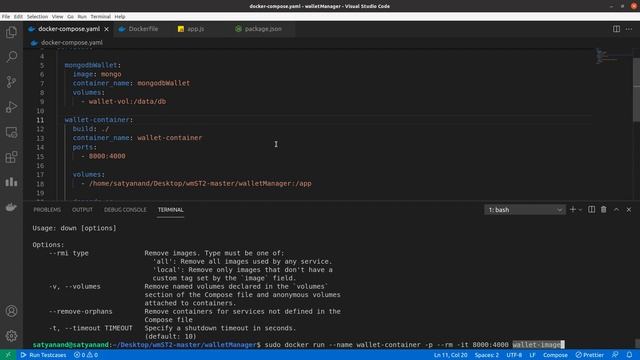Split the editor to the right

[x=616, y=29]
